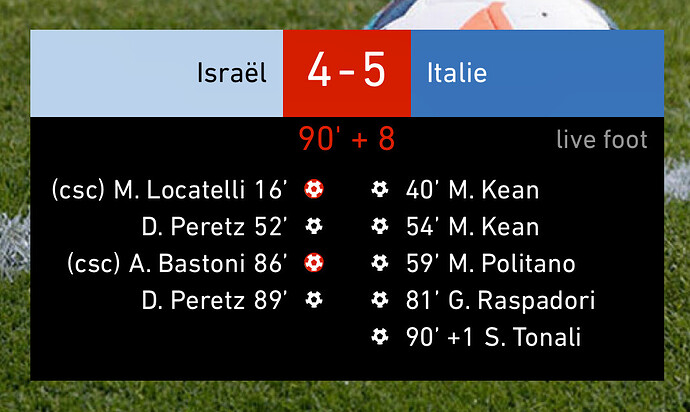Screen dimensions: 690x412
Task: Click the ball icon beside 90' +1 S. Tonali
Action: (379, 337)
